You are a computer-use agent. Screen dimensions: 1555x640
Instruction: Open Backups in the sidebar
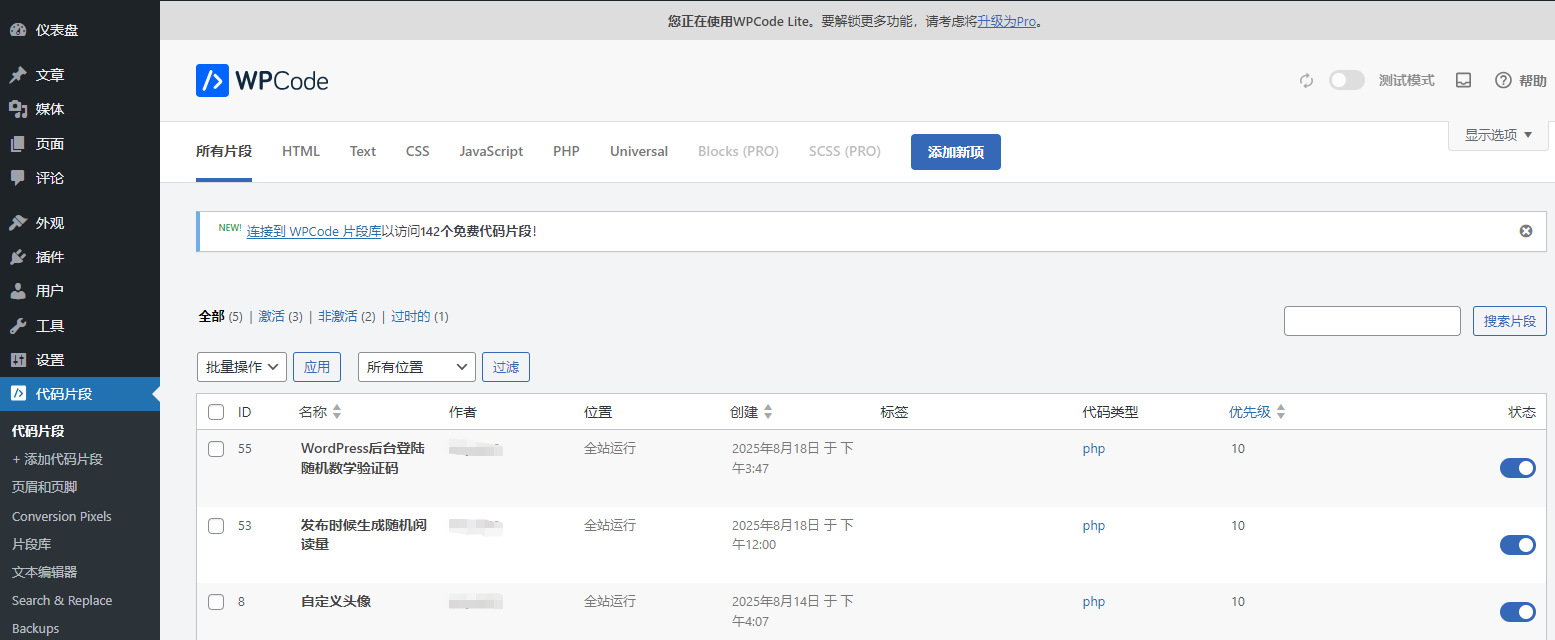36,629
